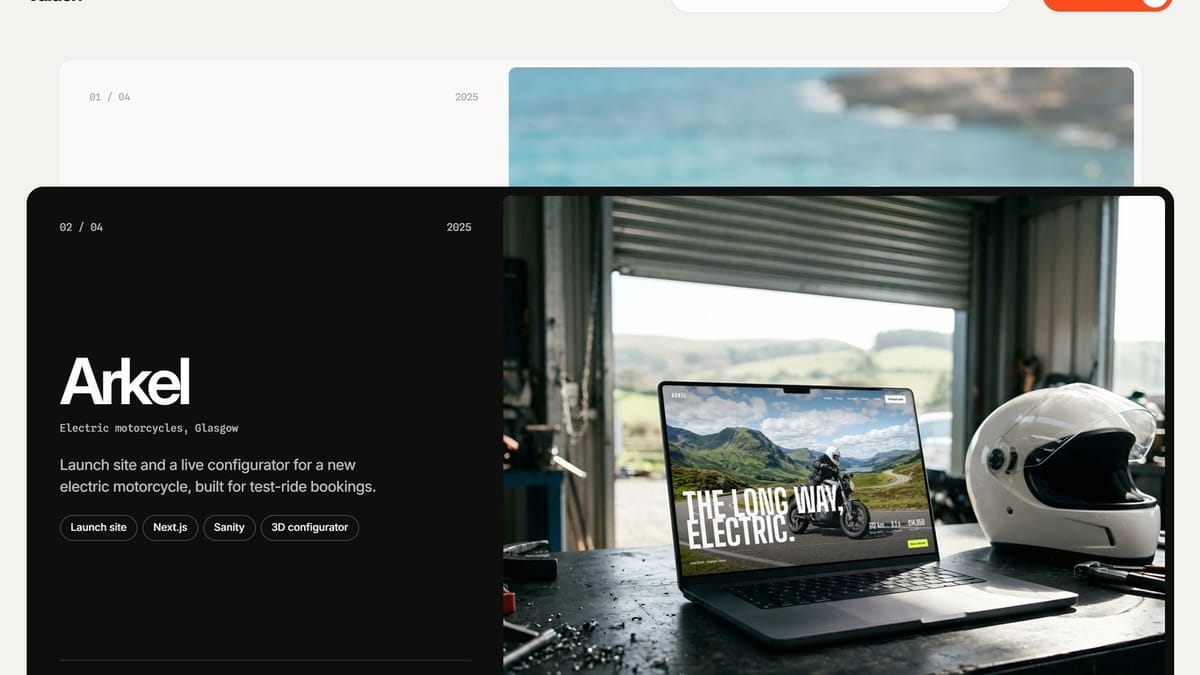Screen dimensions: 1200x675
Task: Click the 2025 year on the Arkel card
Action: (x=459, y=227)
